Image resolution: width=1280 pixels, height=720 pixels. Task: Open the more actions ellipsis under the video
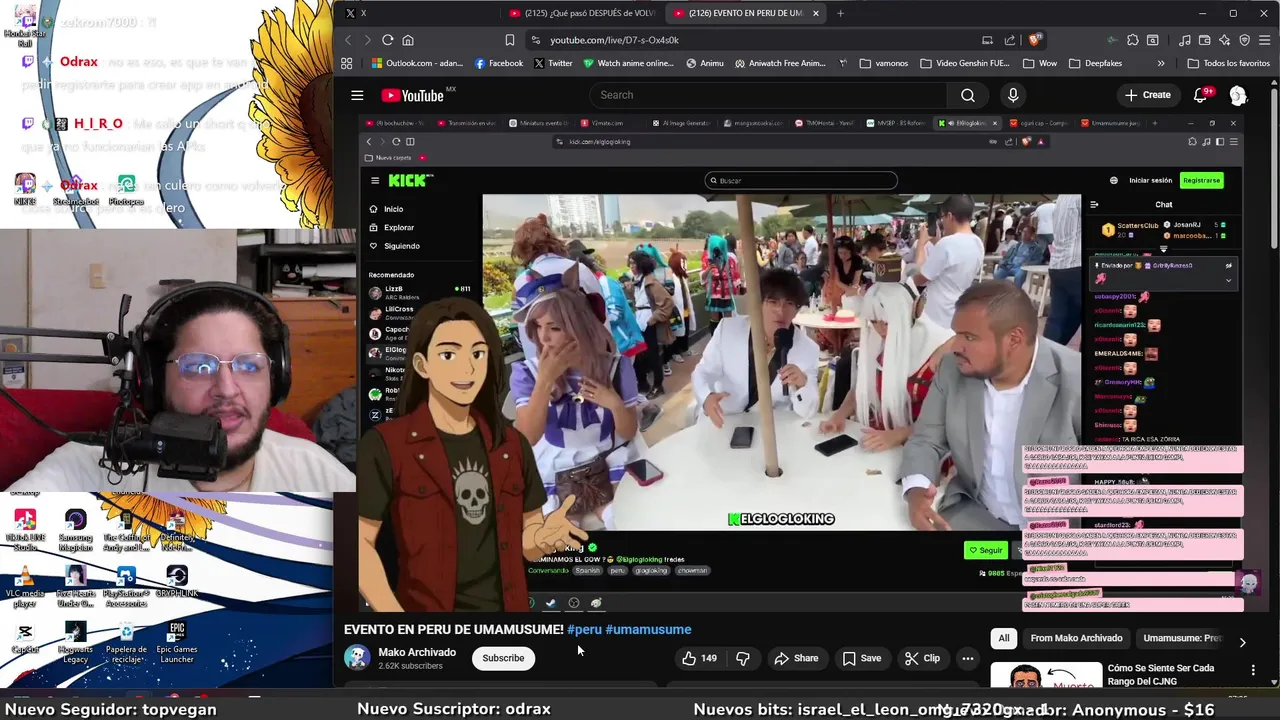pos(968,658)
